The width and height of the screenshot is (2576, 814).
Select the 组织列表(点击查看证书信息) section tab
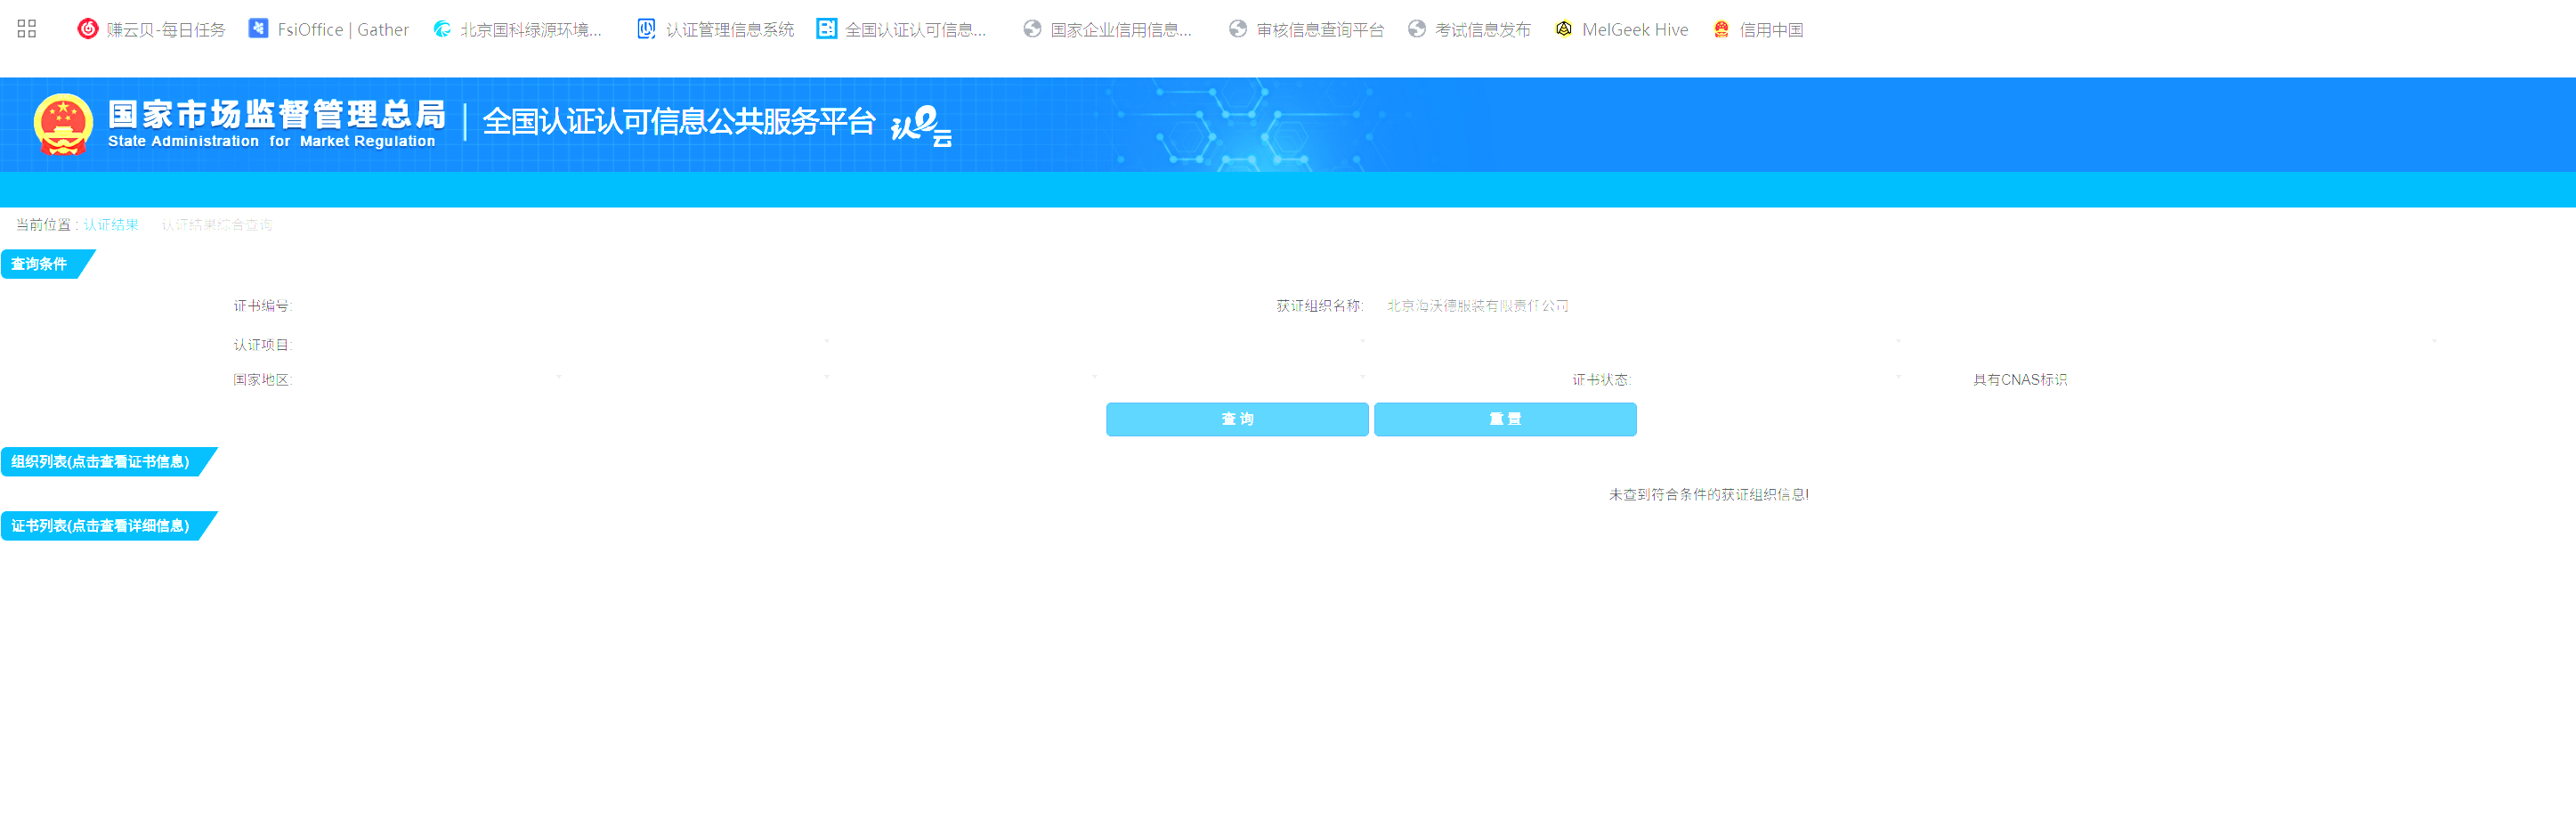[x=109, y=462]
